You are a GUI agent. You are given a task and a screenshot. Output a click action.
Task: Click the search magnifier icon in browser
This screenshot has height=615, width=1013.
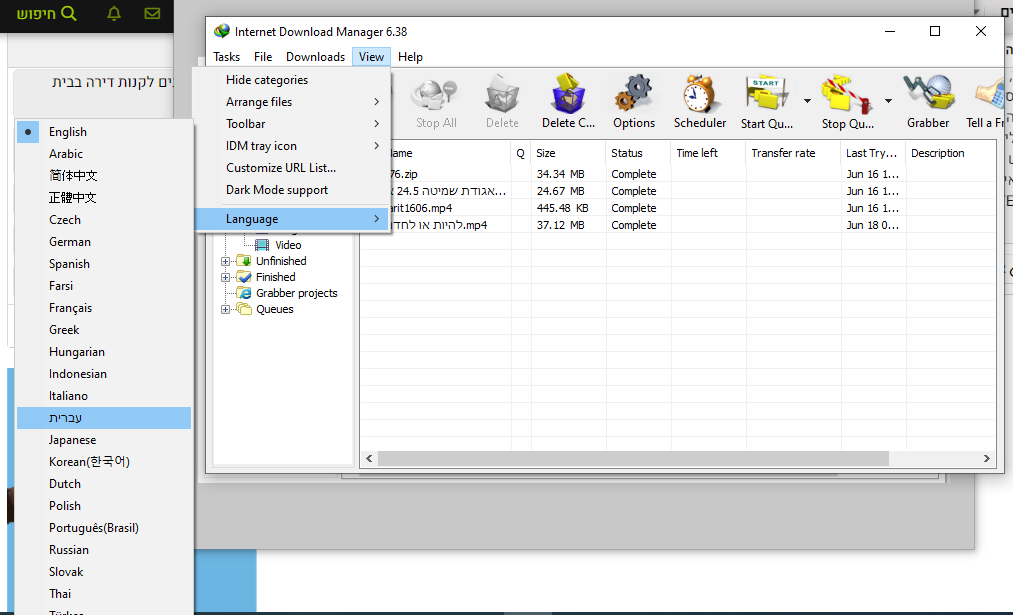point(68,13)
